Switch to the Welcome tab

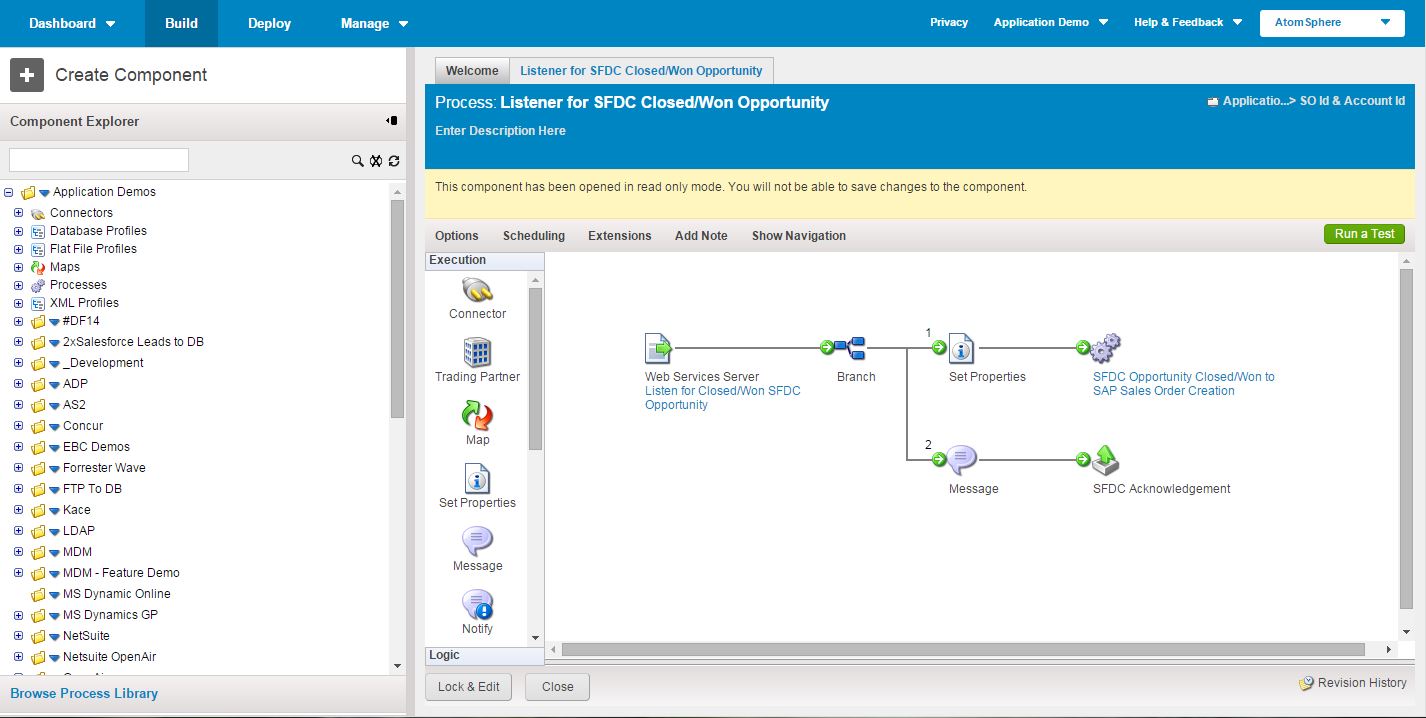coord(472,71)
